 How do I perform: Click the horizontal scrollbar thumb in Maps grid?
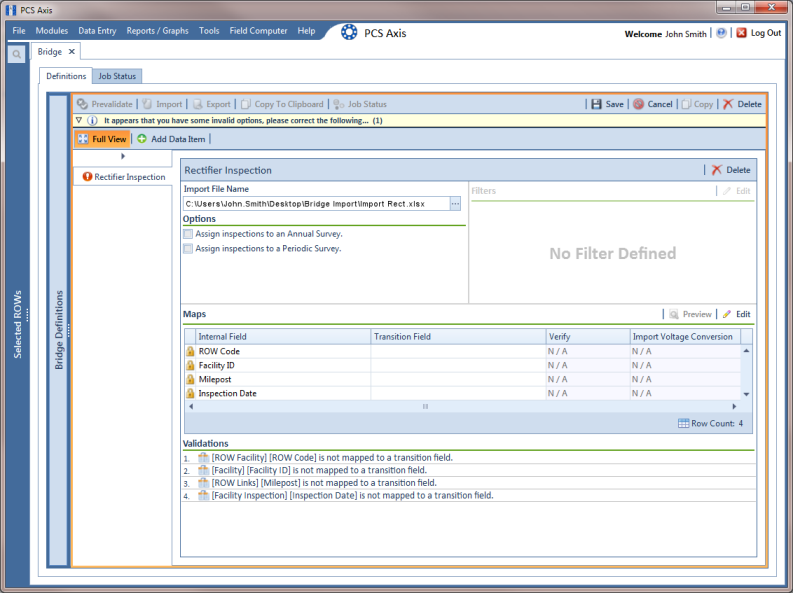point(425,406)
